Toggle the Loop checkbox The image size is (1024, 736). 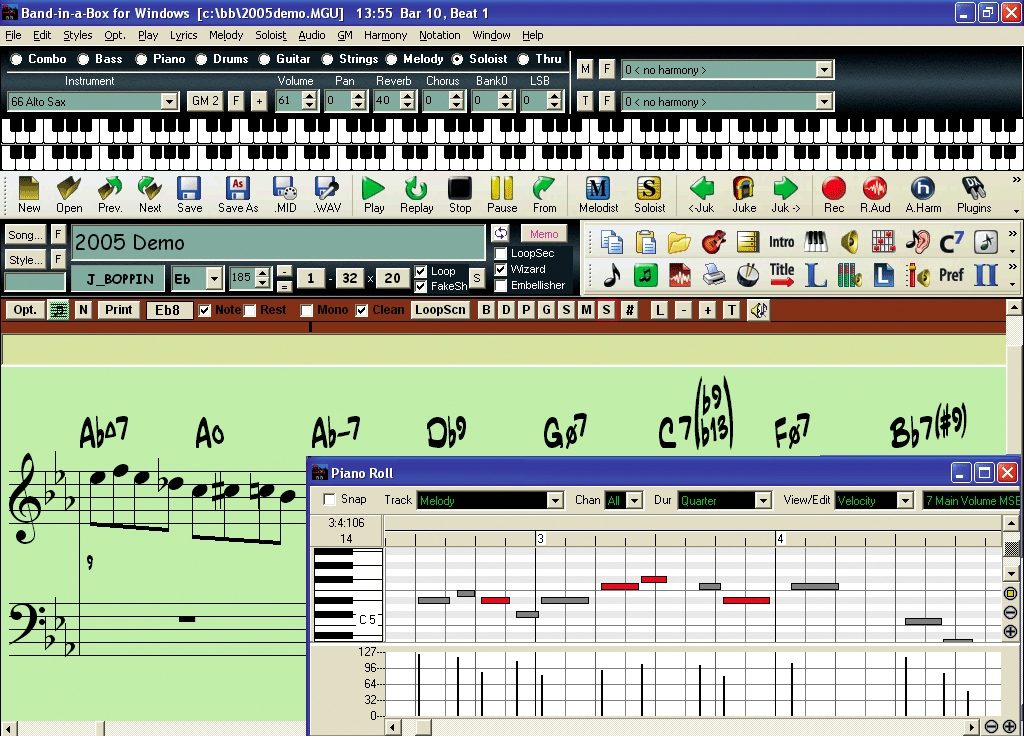tap(421, 271)
